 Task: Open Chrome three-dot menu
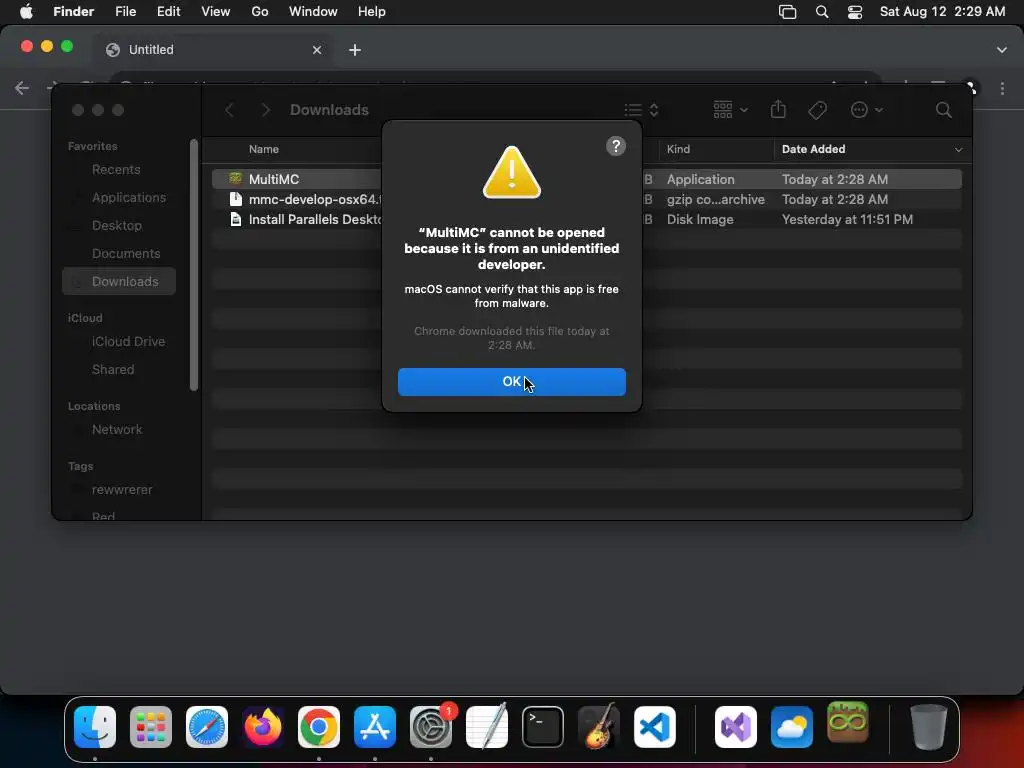(1002, 88)
